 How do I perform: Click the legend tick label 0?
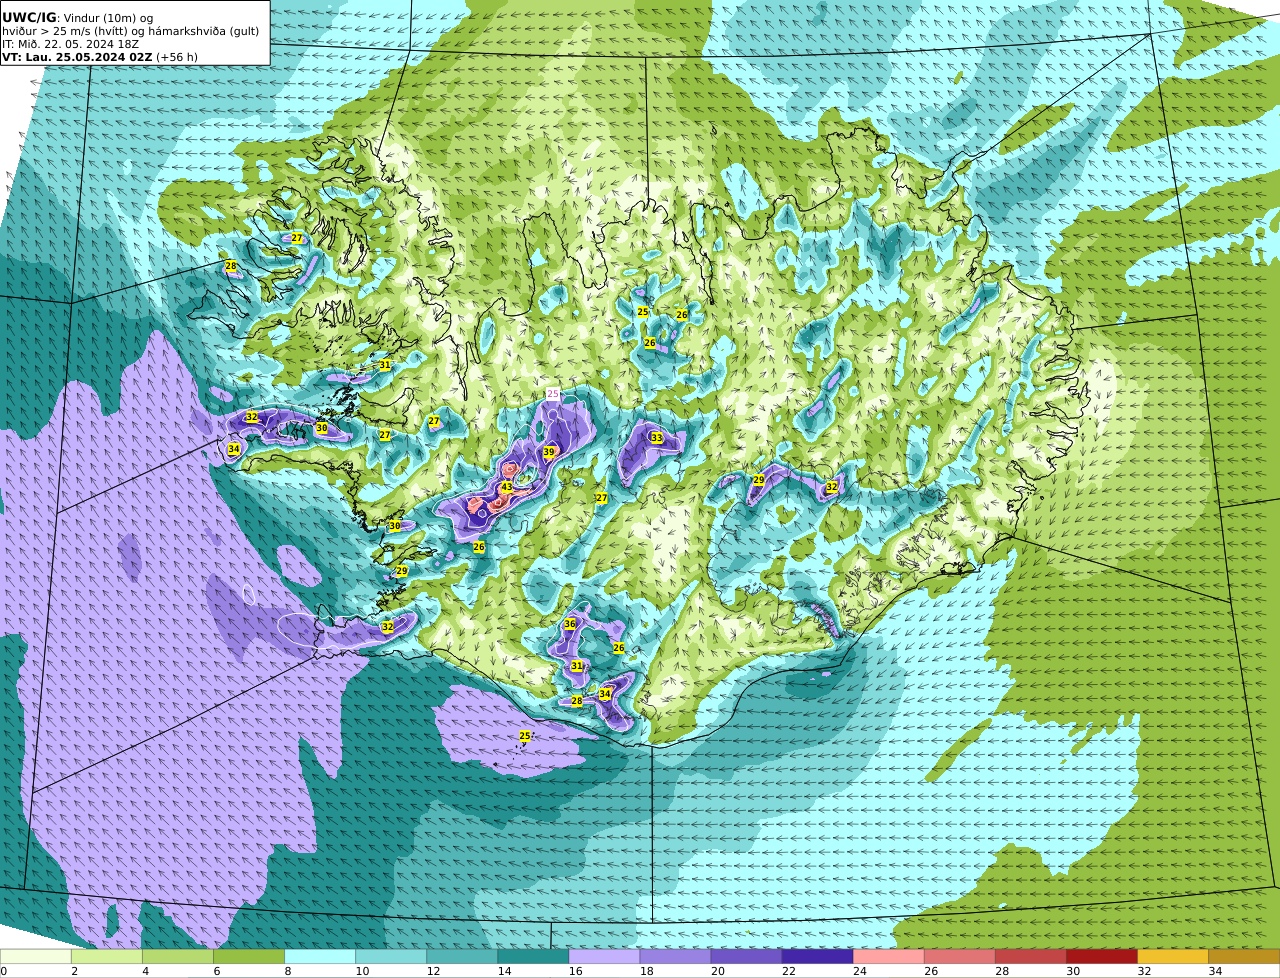pyautogui.click(x=3, y=971)
